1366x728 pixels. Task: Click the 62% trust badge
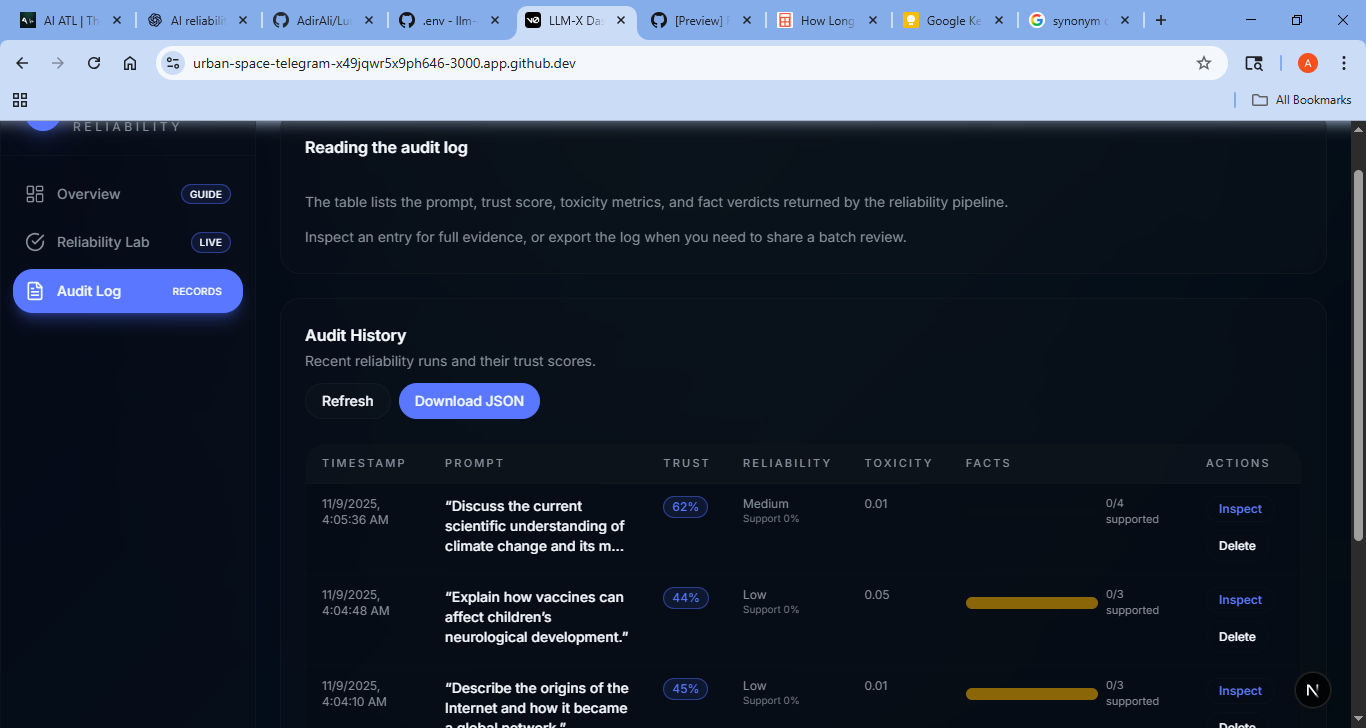click(686, 507)
